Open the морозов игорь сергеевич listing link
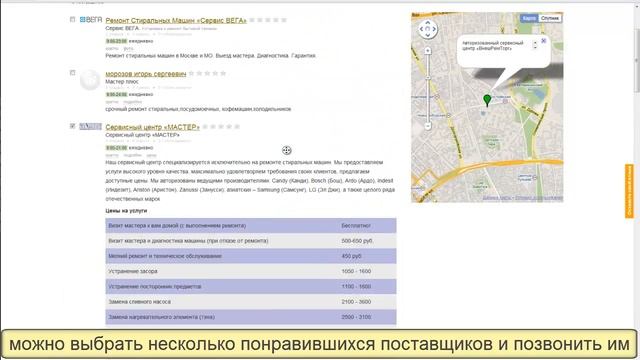This screenshot has height=360, width=640. tap(146, 74)
